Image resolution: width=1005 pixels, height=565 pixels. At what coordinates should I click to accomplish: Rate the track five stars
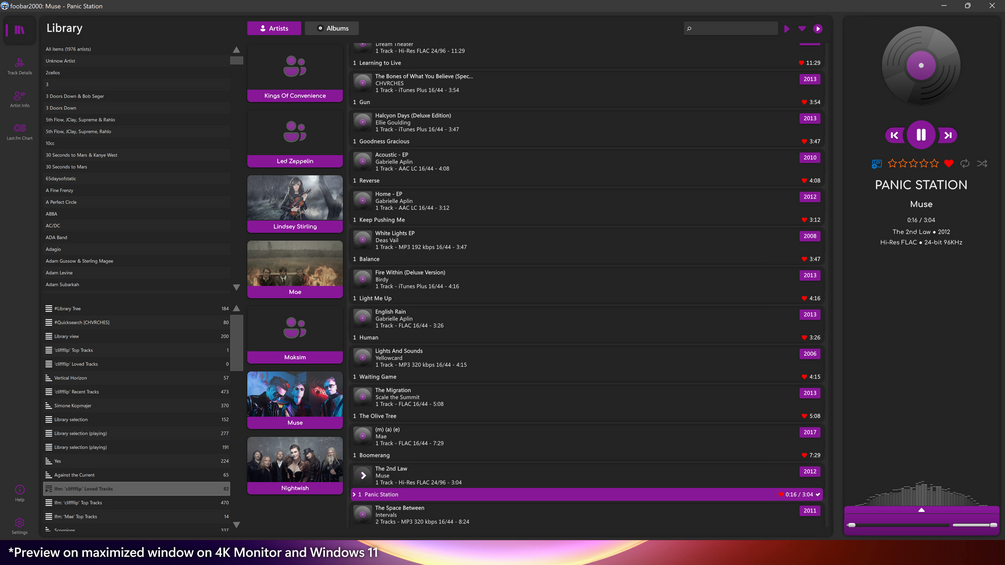[934, 163]
